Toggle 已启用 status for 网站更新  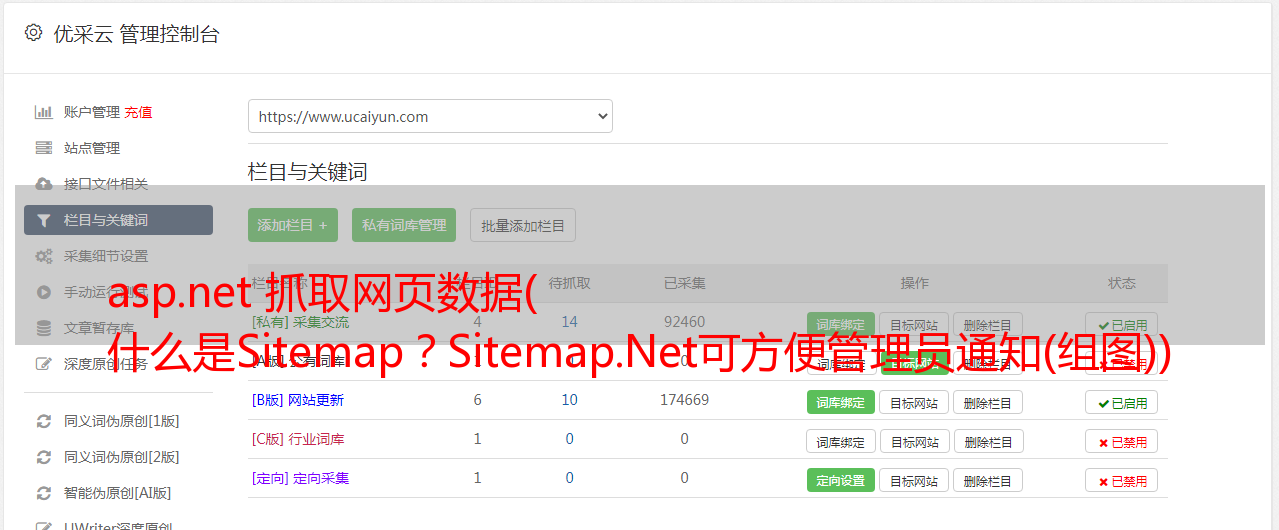point(1122,402)
